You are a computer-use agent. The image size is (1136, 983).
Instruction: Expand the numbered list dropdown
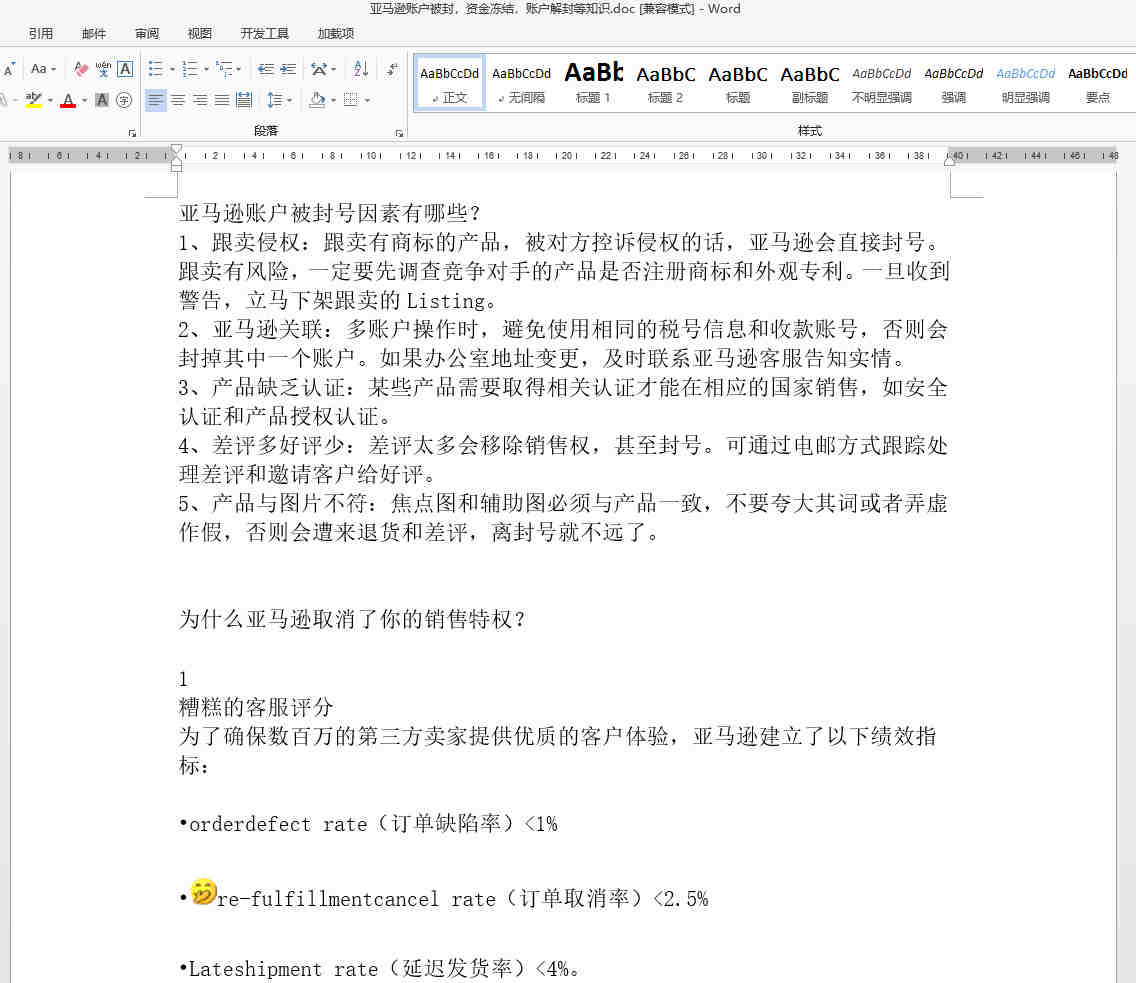206,70
